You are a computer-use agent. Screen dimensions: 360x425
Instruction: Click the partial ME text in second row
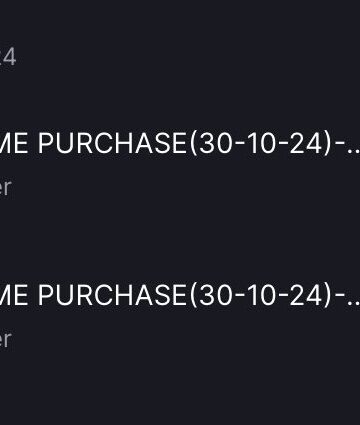pyautogui.click(x=16, y=295)
